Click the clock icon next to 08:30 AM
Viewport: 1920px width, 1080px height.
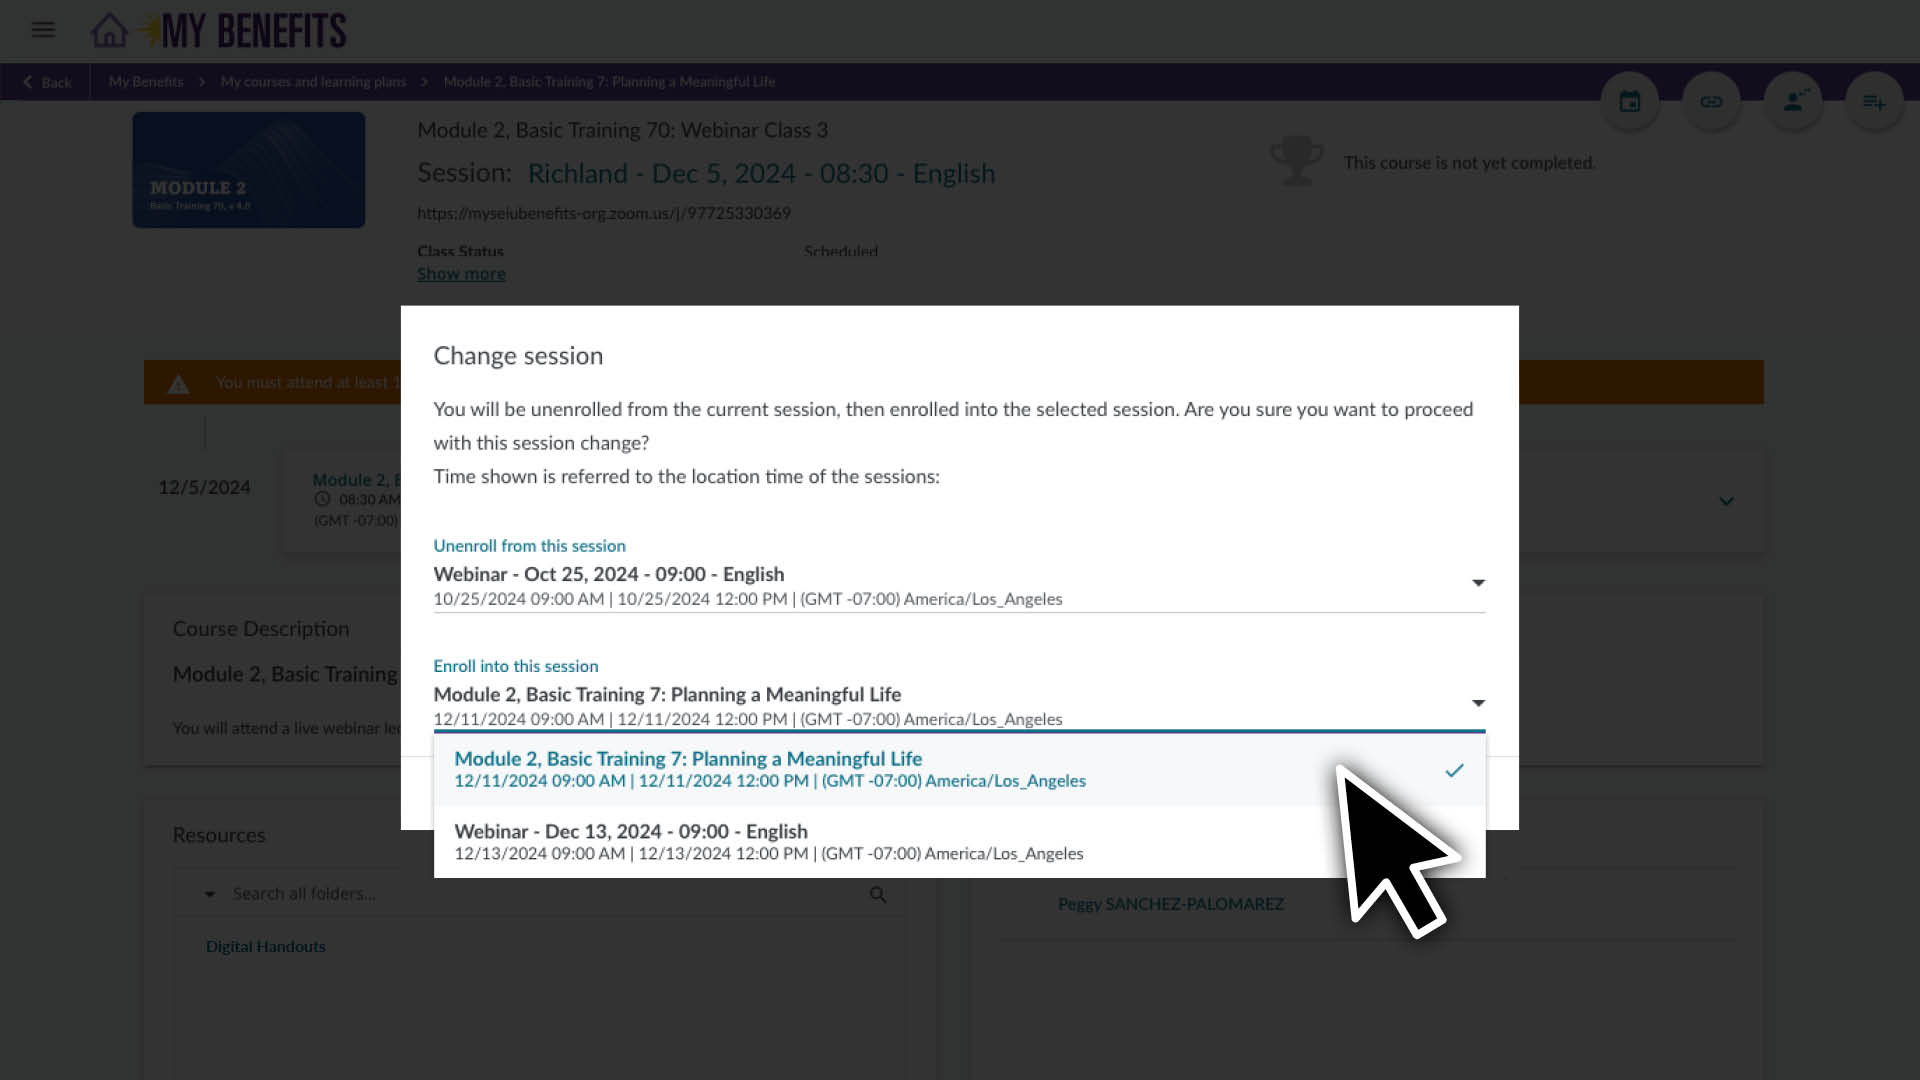coord(321,498)
